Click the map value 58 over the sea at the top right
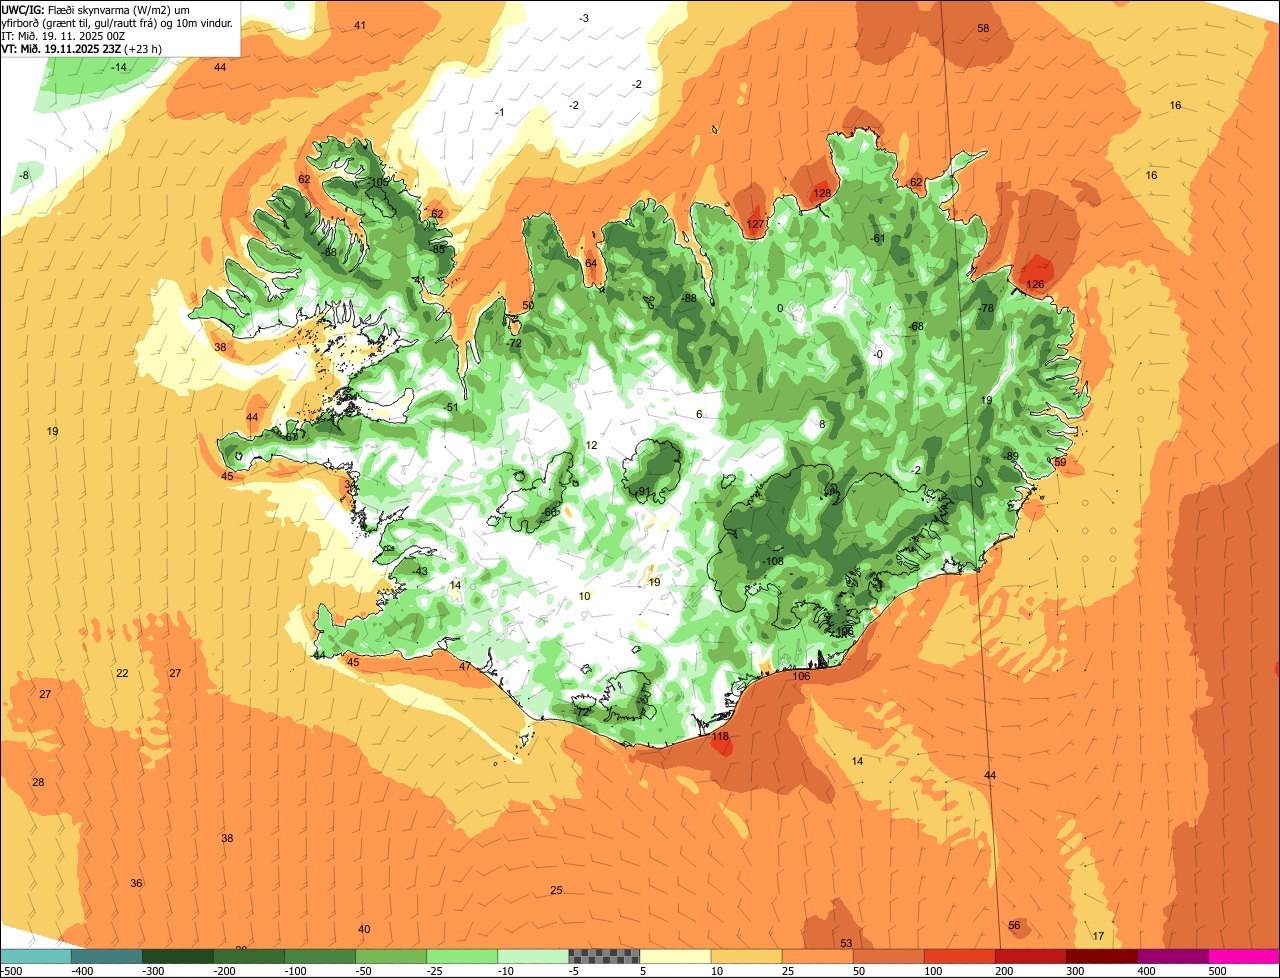The image size is (1280, 978). [x=983, y=28]
